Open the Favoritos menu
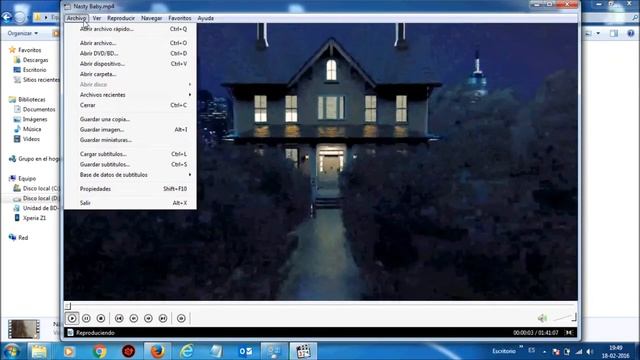Viewport: 640px width, 360px height. 180,18
